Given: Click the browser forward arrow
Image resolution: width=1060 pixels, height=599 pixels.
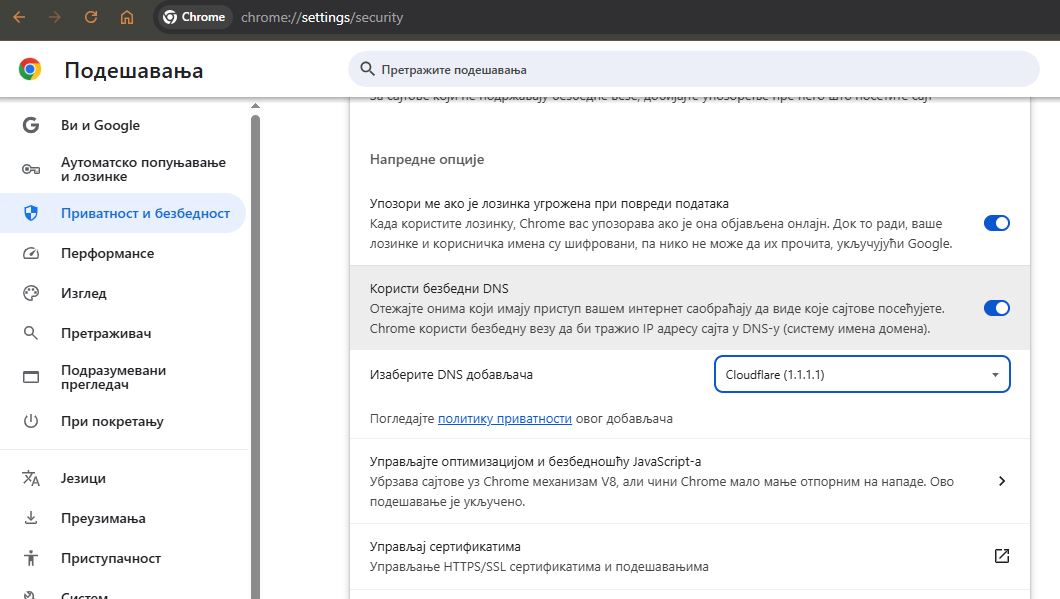Looking at the screenshot, I should [x=55, y=17].
